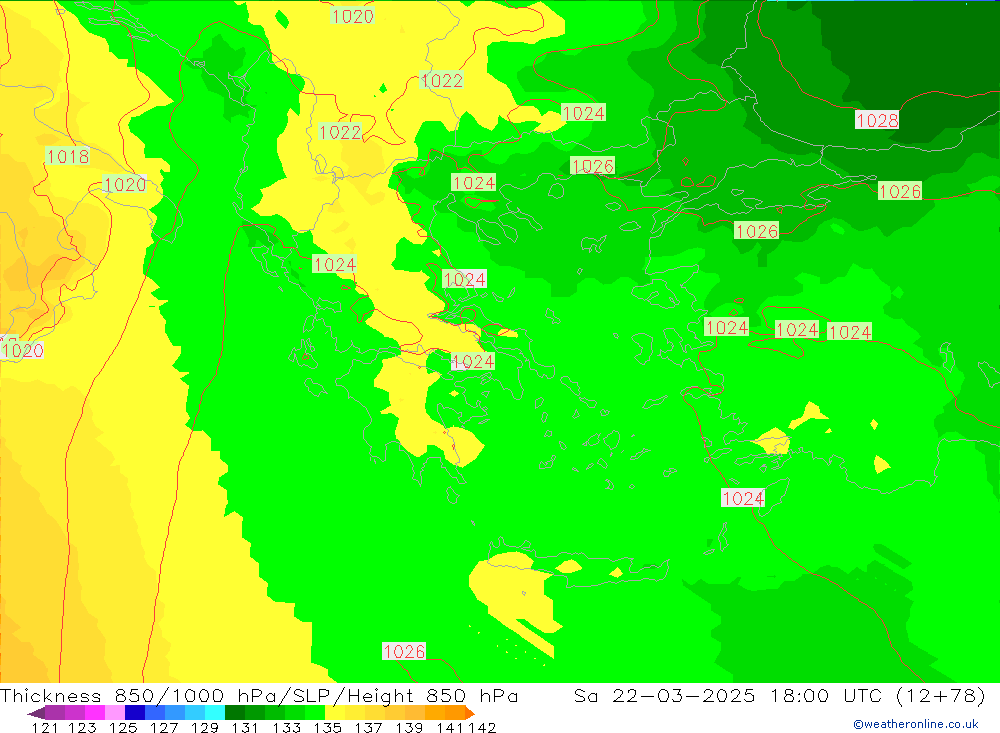This screenshot has width=1000, height=733.
Task: Click the bright magenta legend swatch
Action: pos(94,713)
